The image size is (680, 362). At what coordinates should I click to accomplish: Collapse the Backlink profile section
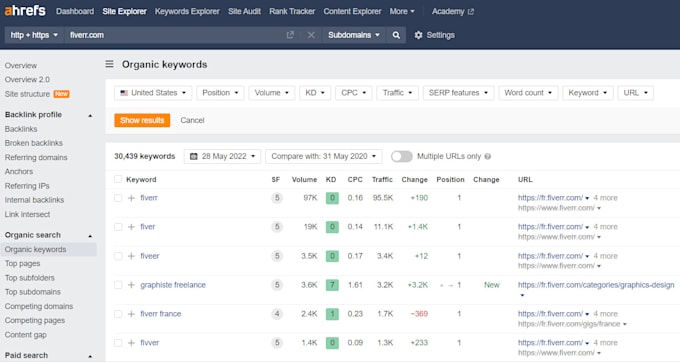pos(90,115)
